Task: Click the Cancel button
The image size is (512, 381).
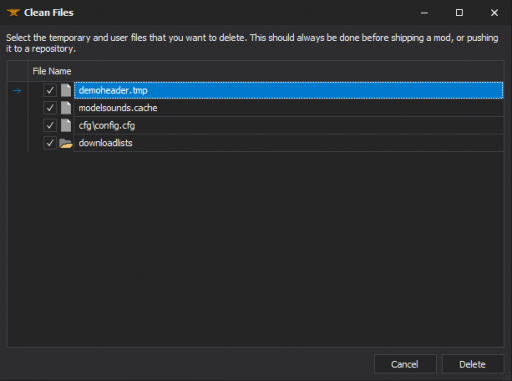Action: 405,364
